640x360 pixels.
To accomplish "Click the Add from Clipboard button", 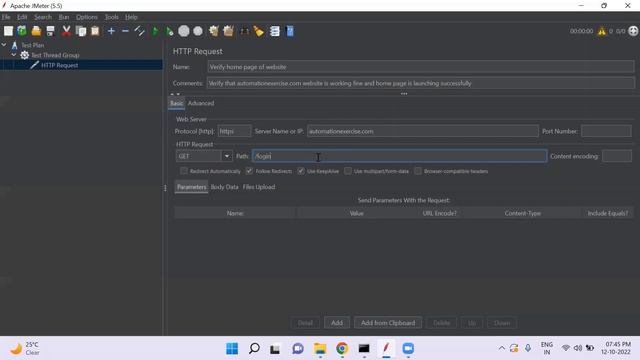I will tap(388, 322).
